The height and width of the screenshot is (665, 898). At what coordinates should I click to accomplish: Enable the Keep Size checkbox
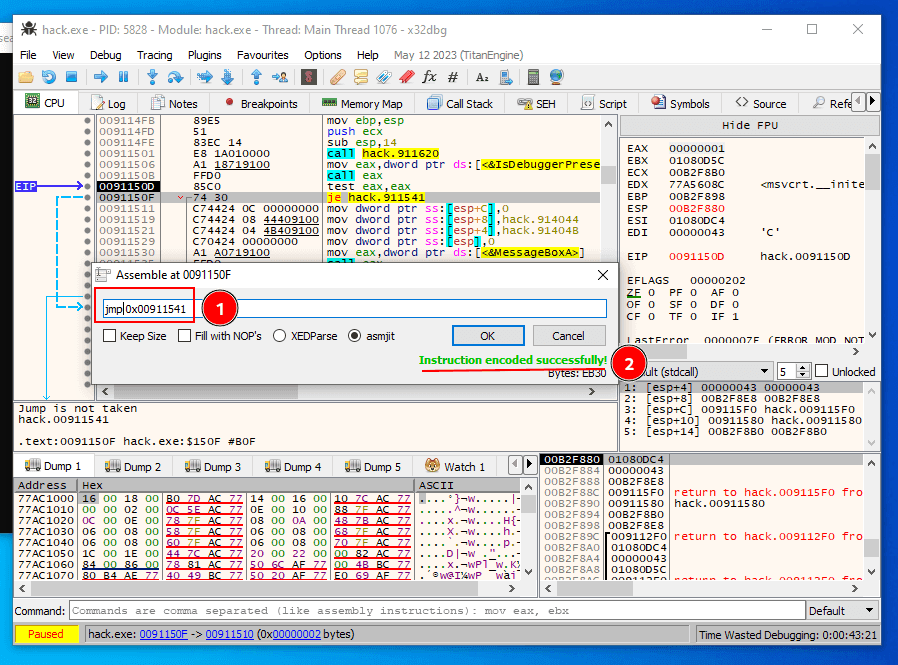(109, 335)
